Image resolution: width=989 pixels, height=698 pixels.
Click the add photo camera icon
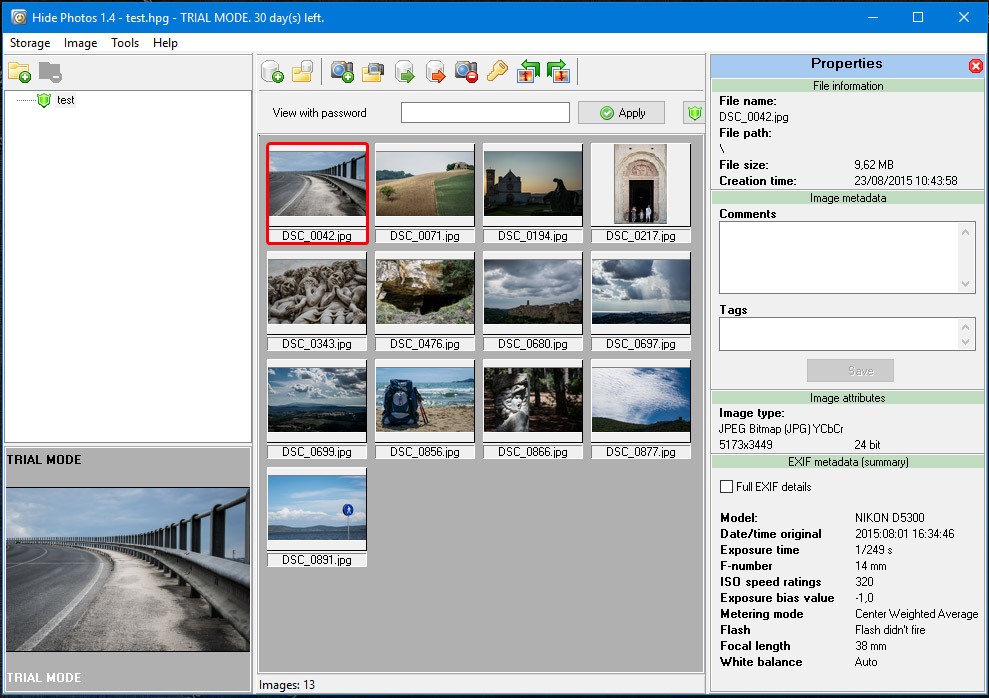[343, 72]
